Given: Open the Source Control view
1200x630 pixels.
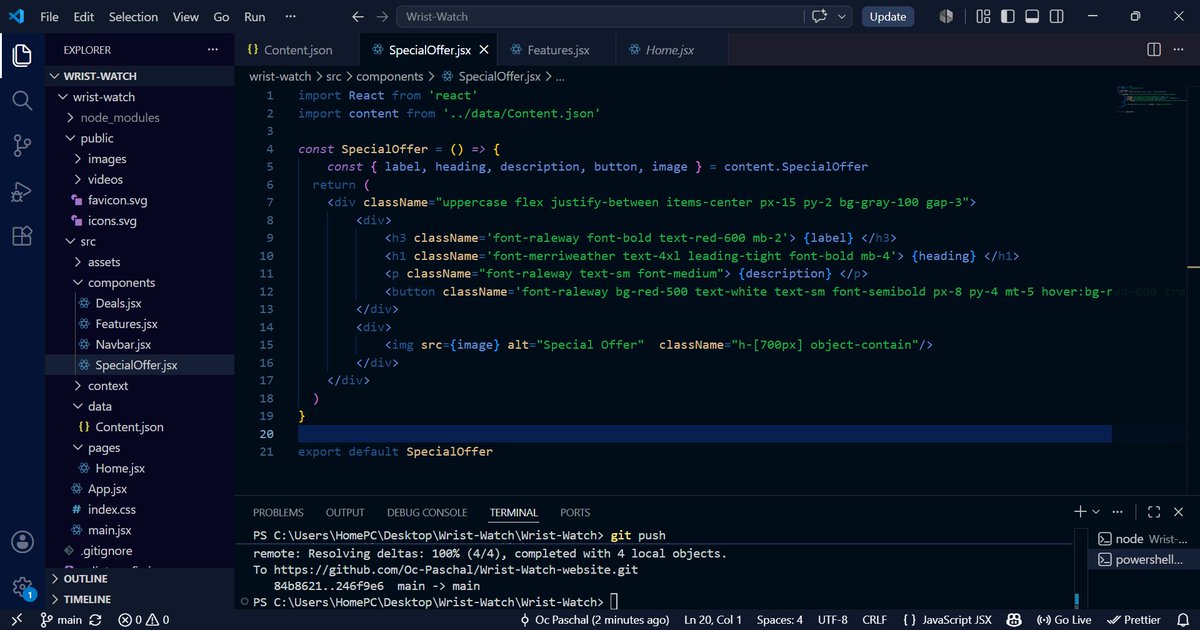Looking at the screenshot, I should pyautogui.click(x=22, y=145).
